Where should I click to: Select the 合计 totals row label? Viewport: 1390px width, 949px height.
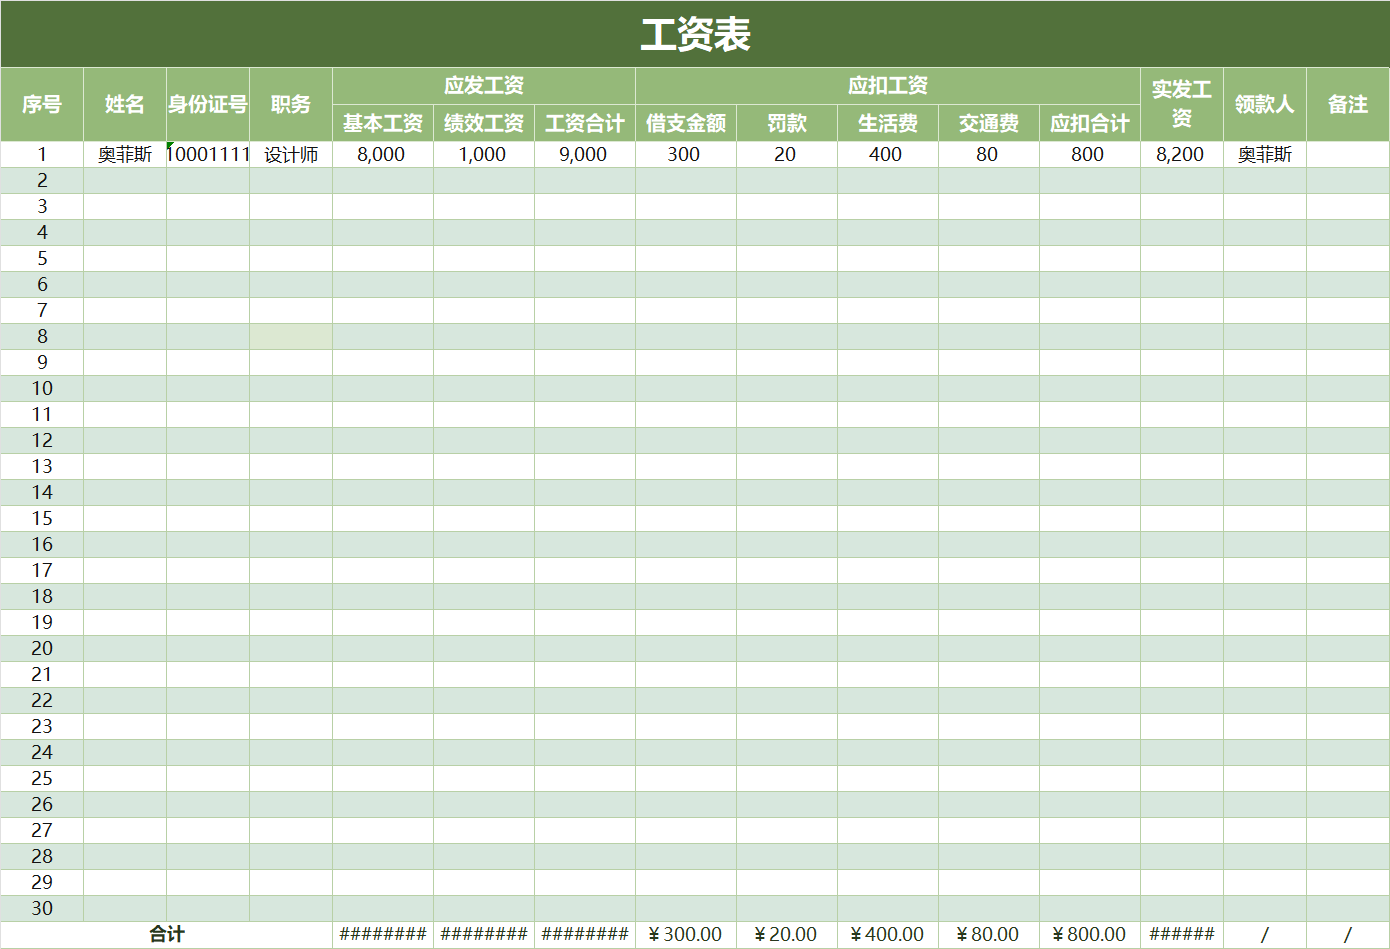click(x=165, y=934)
